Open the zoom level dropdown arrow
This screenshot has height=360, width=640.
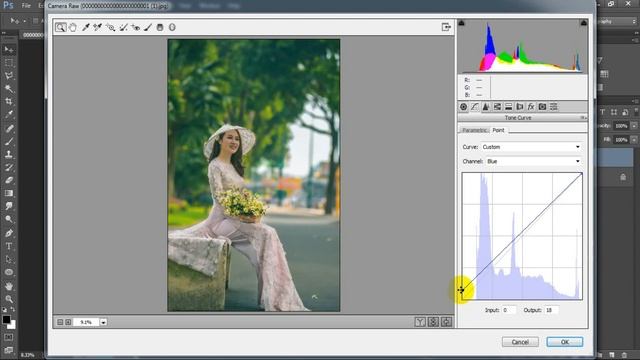(x=104, y=322)
